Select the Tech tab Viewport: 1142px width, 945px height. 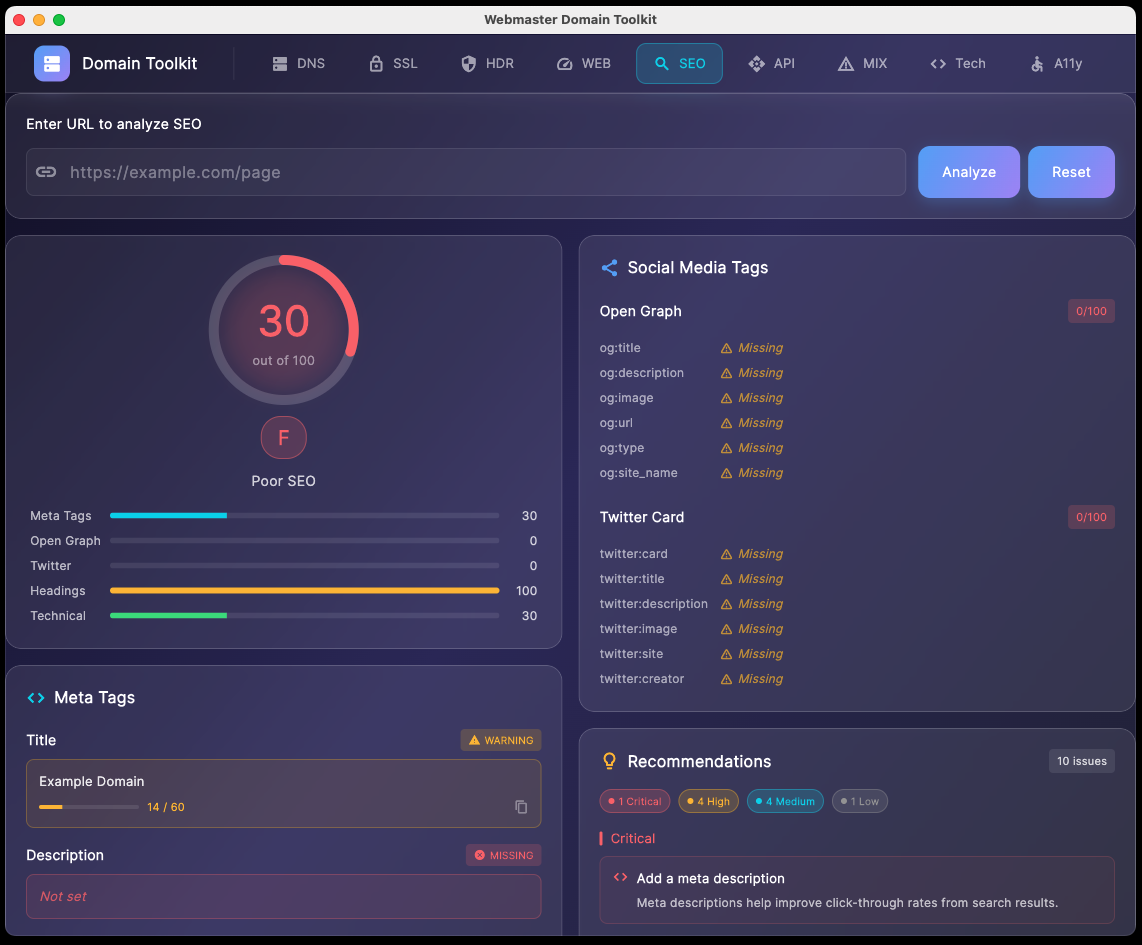point(958,63)
